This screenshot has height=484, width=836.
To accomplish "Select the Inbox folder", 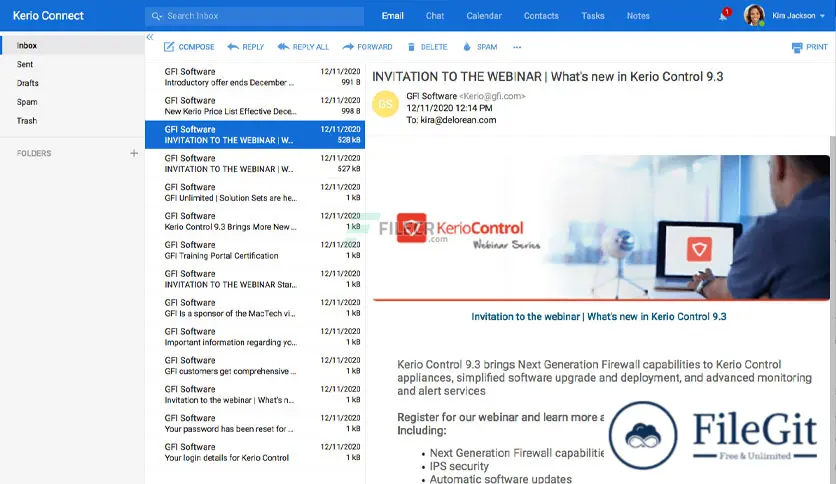I will (x=73, y=45).
